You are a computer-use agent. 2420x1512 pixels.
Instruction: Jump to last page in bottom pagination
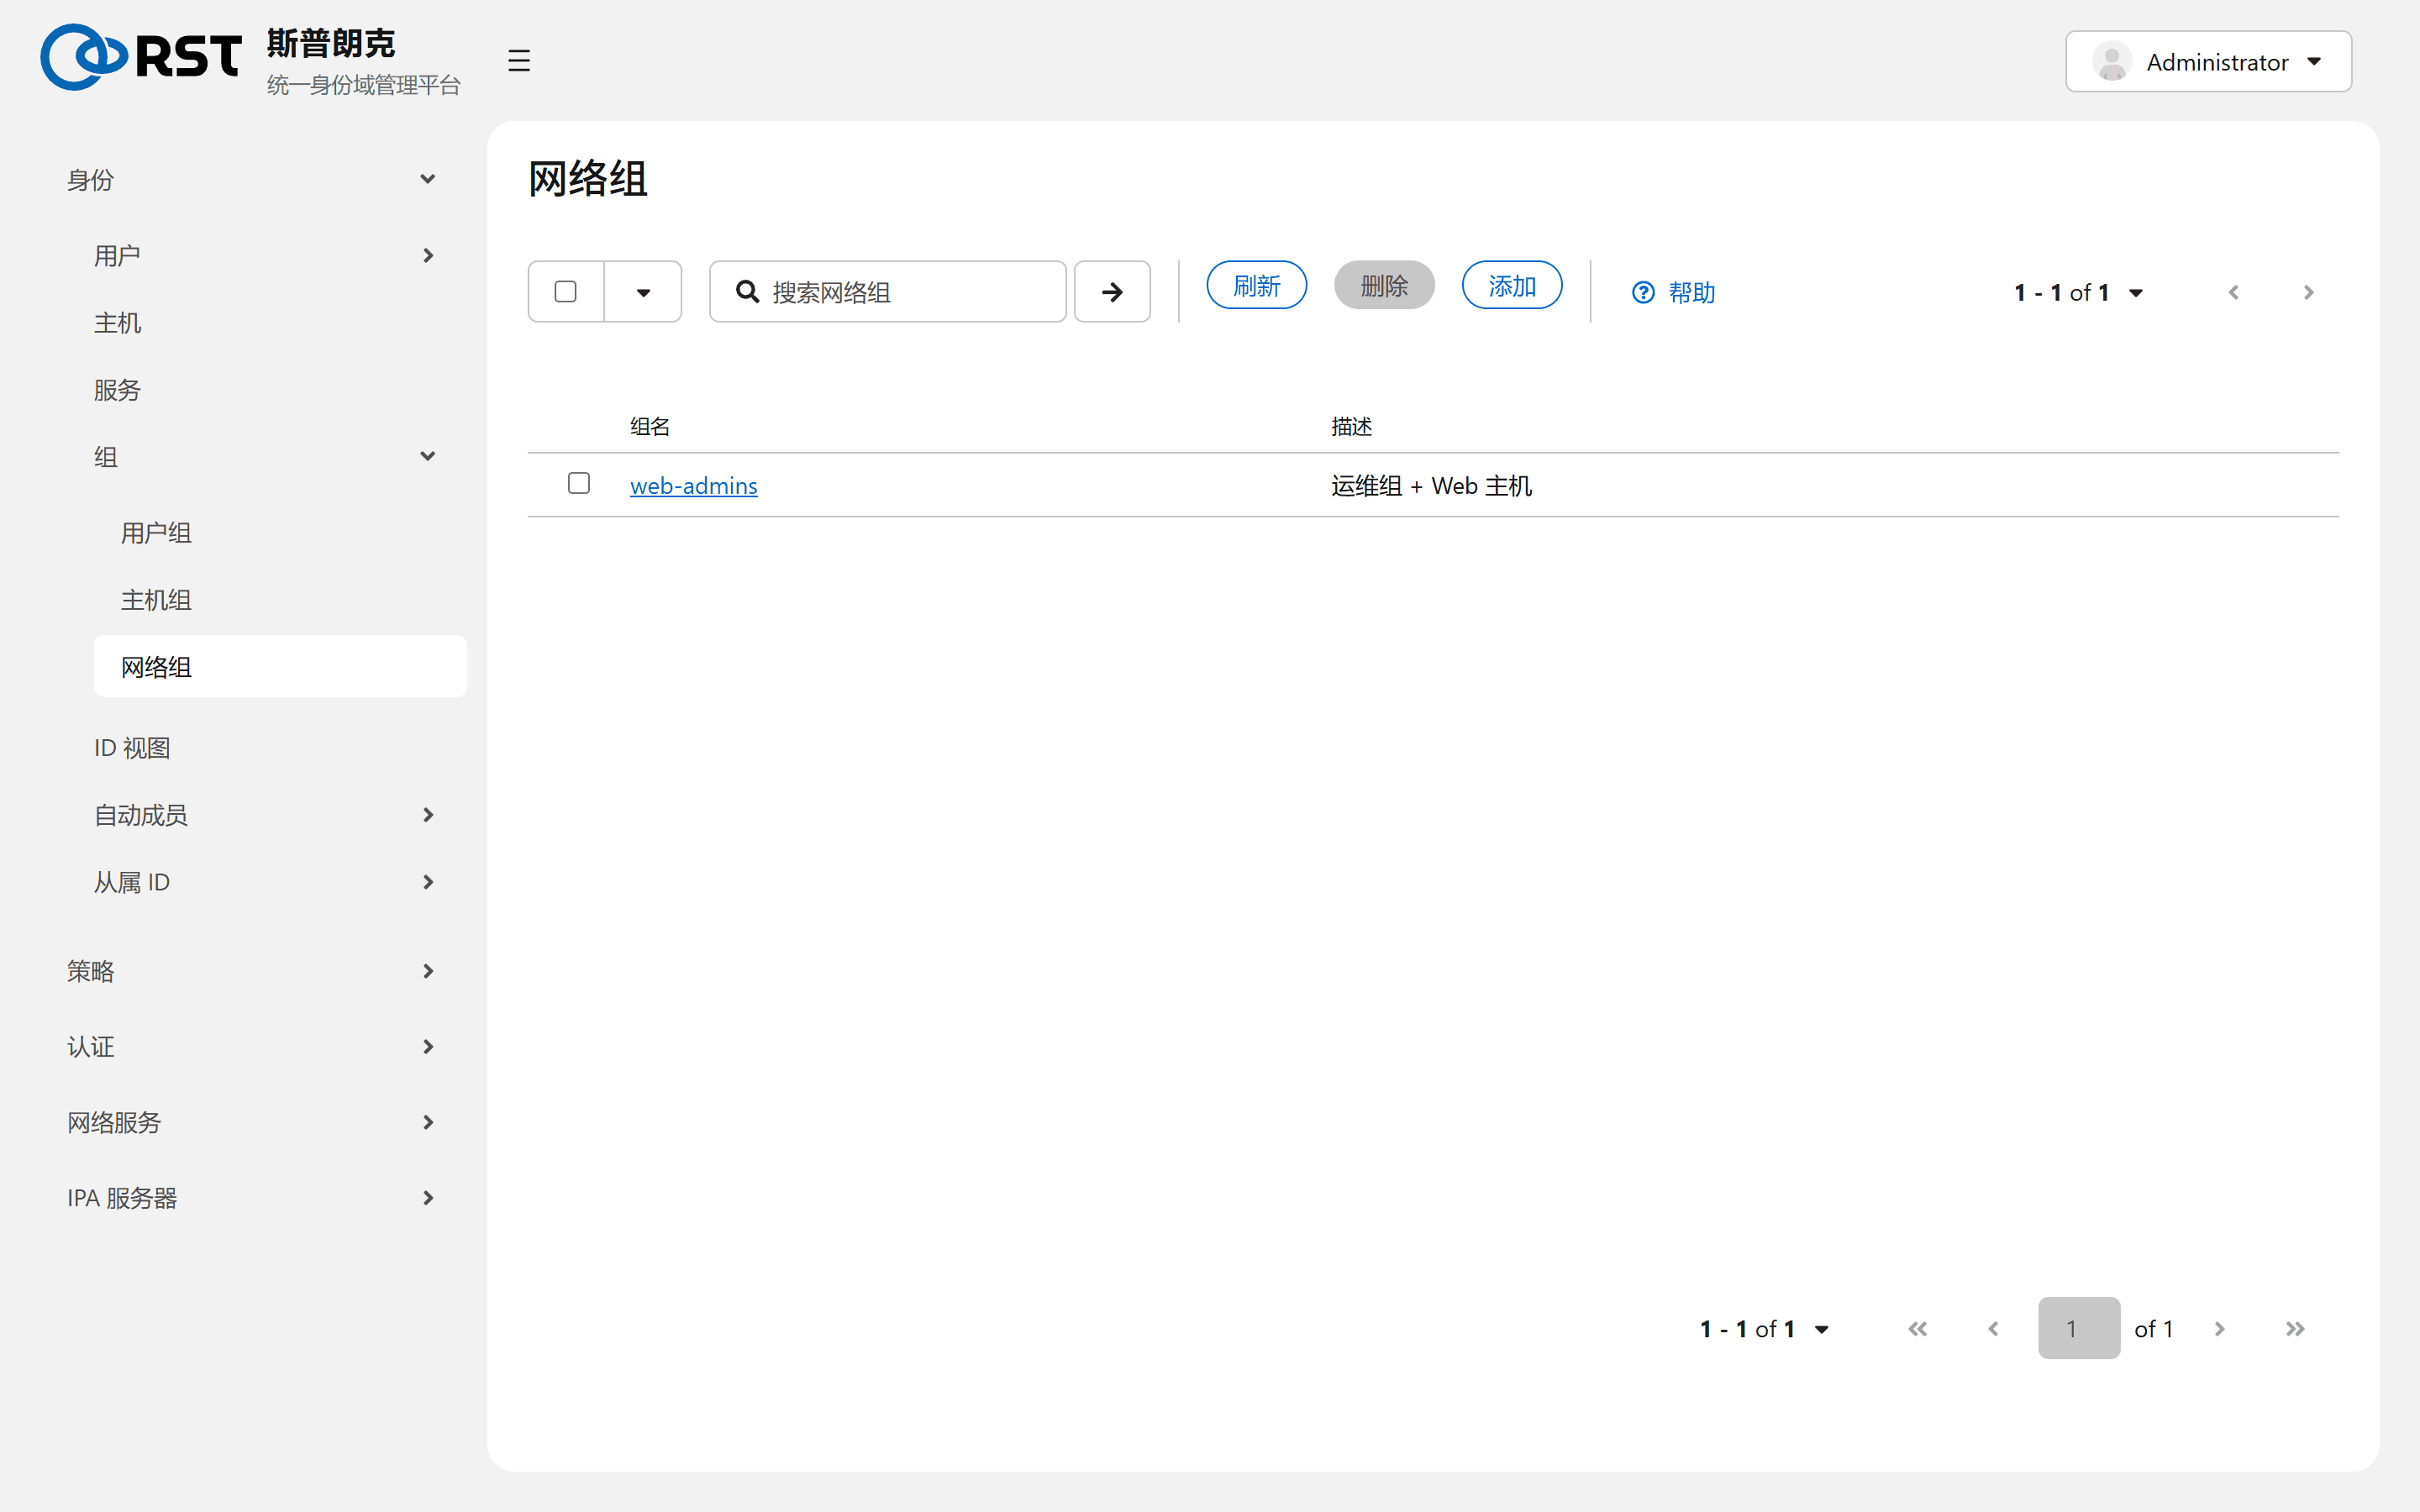(2295, 1329)
